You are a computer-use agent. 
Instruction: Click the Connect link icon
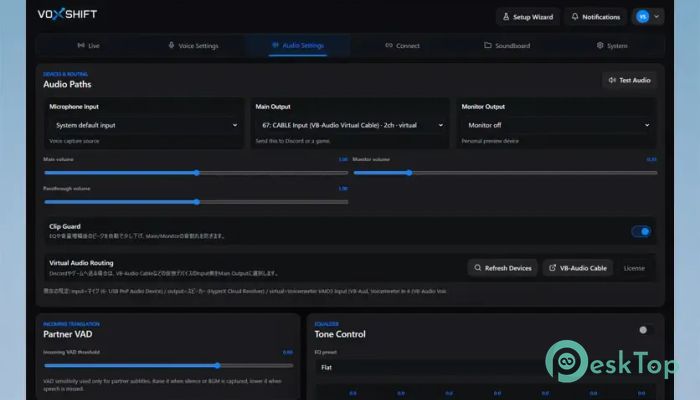[x=389, y=45]
